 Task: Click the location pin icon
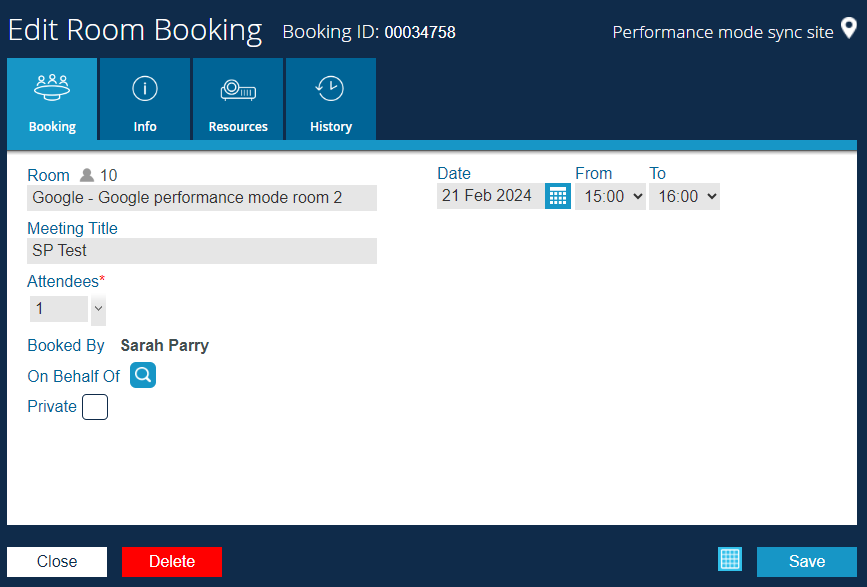coord(849,28)
